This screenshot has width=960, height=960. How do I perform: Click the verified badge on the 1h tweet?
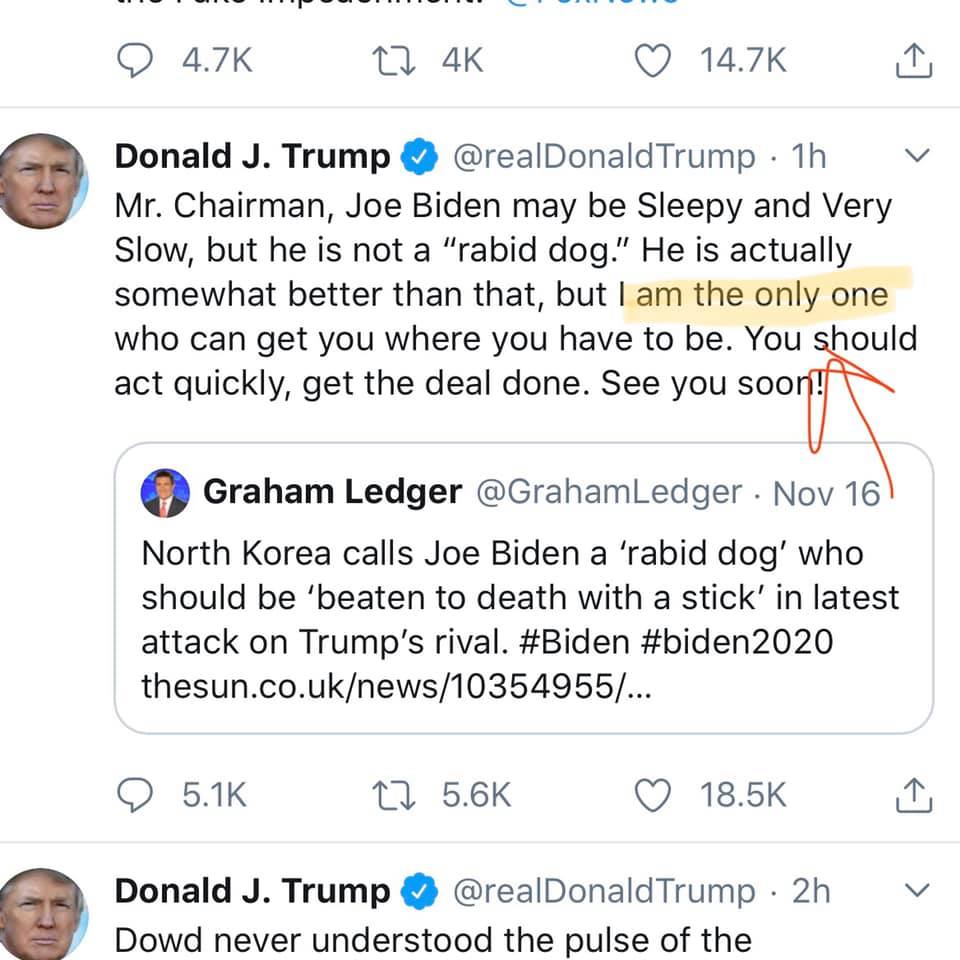(x=417, y=157)
